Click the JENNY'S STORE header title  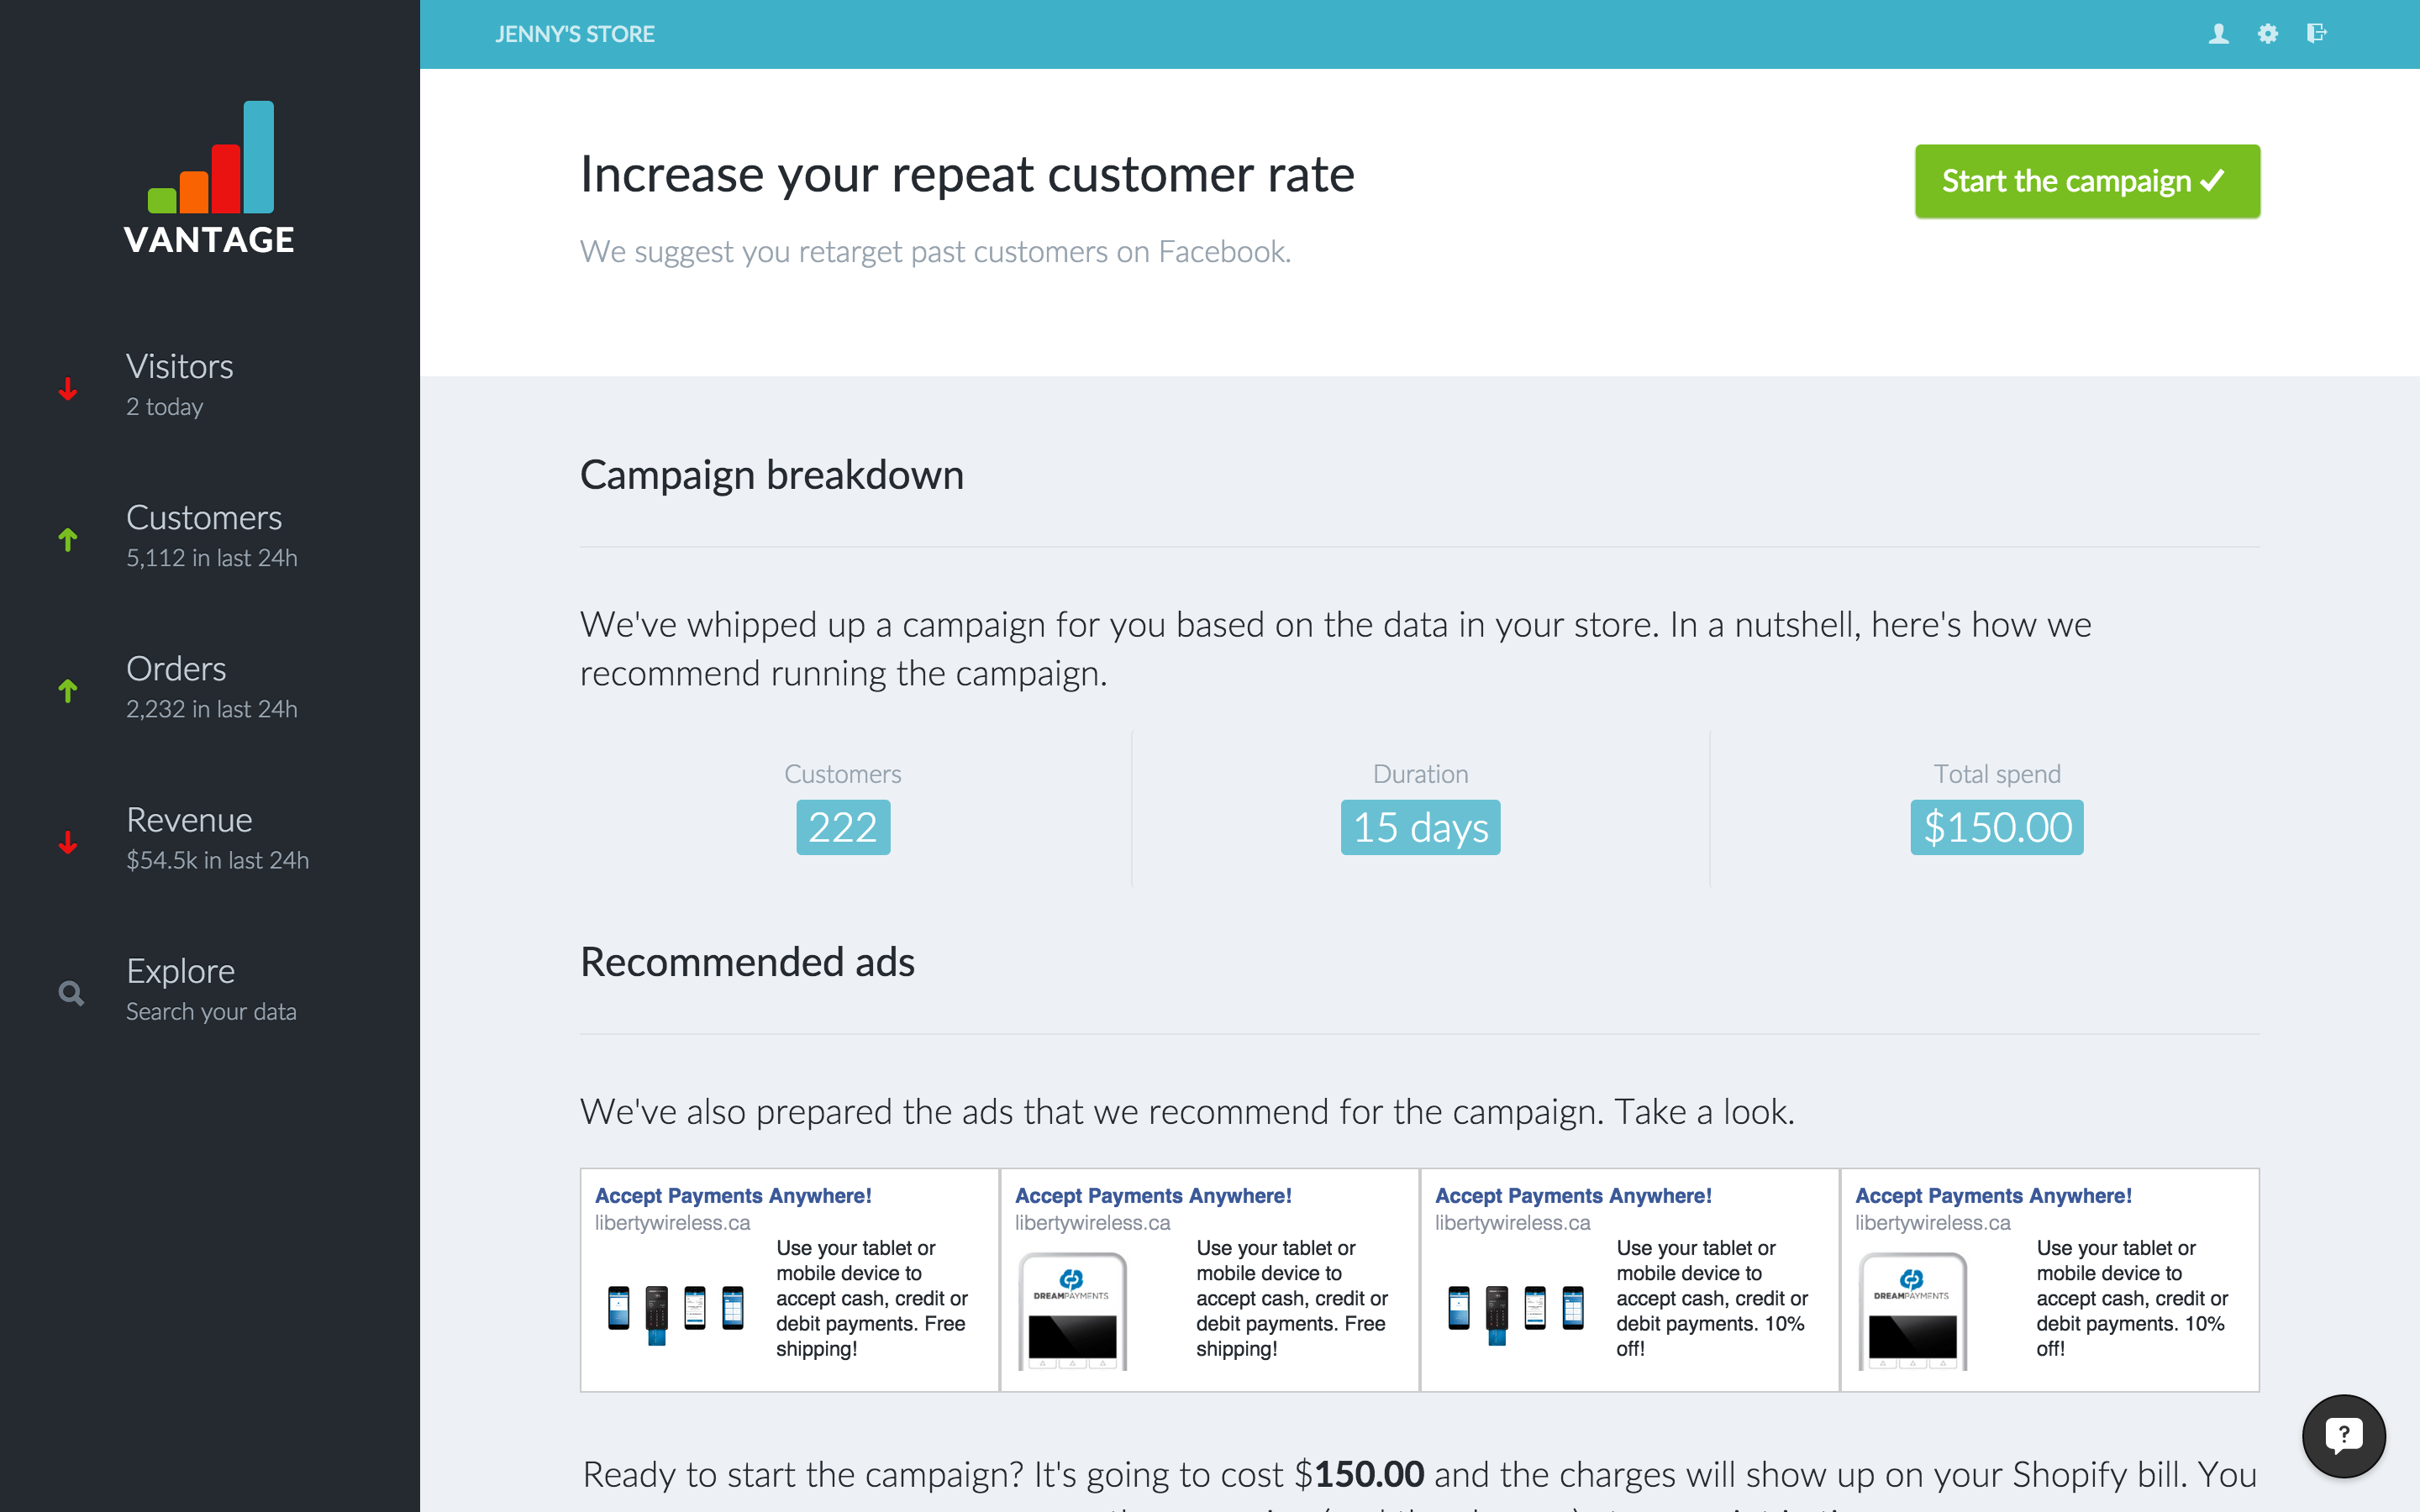[x=575, y=34]
